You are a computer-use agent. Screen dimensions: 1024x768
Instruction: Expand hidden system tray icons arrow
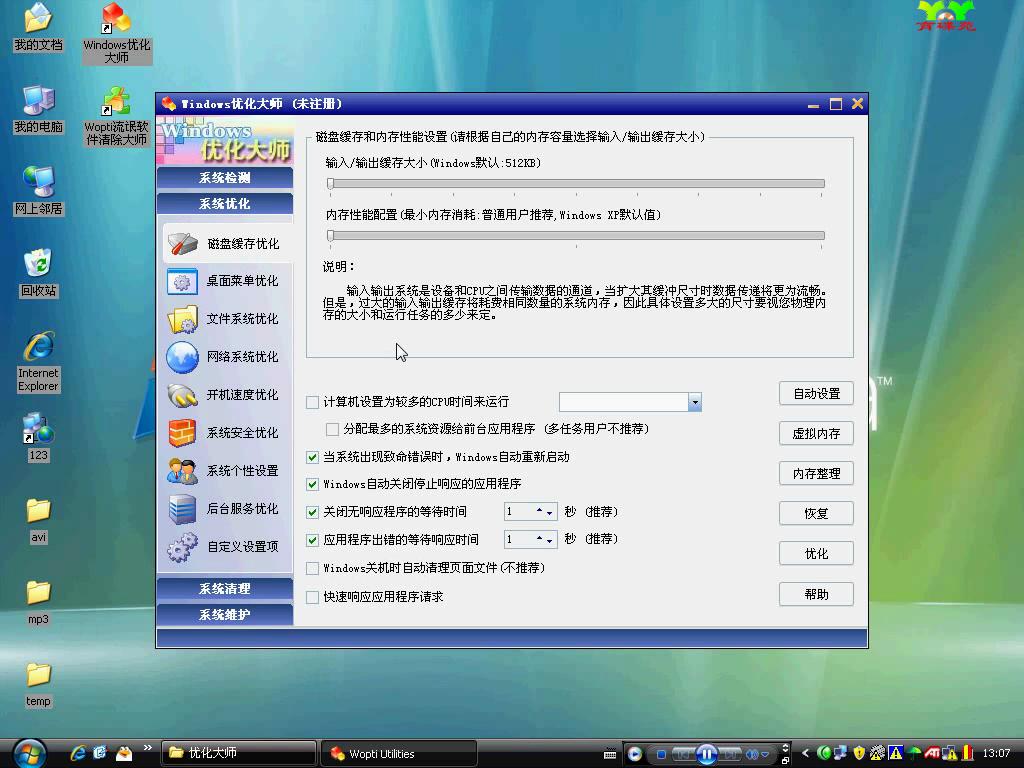(805, 754)
